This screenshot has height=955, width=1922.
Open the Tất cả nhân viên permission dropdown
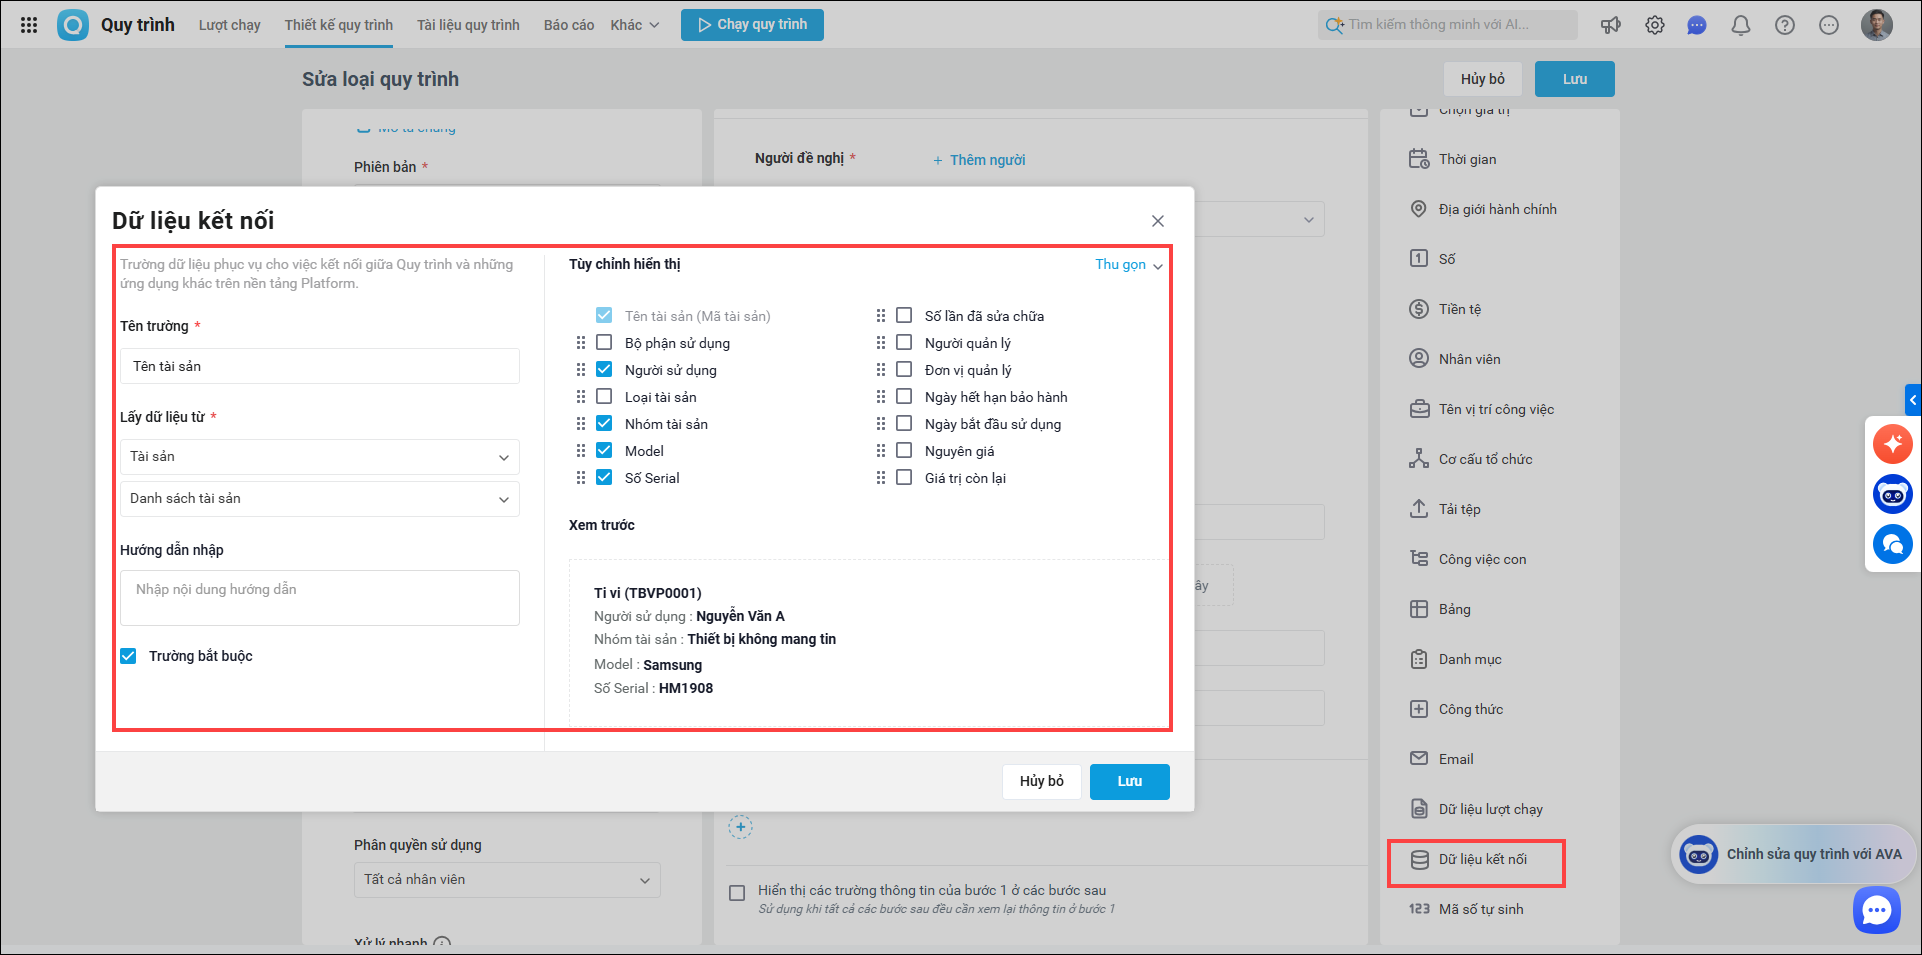[507, 880]
